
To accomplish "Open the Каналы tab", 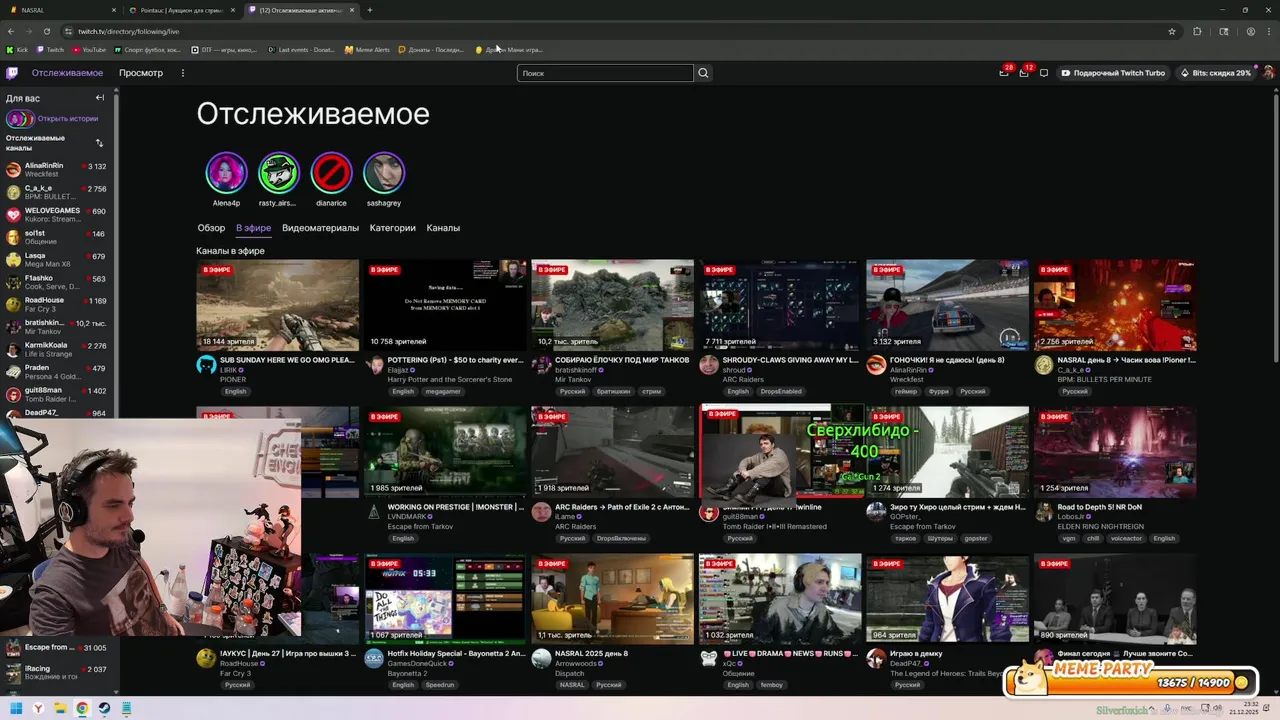I will tap(443, 228).
